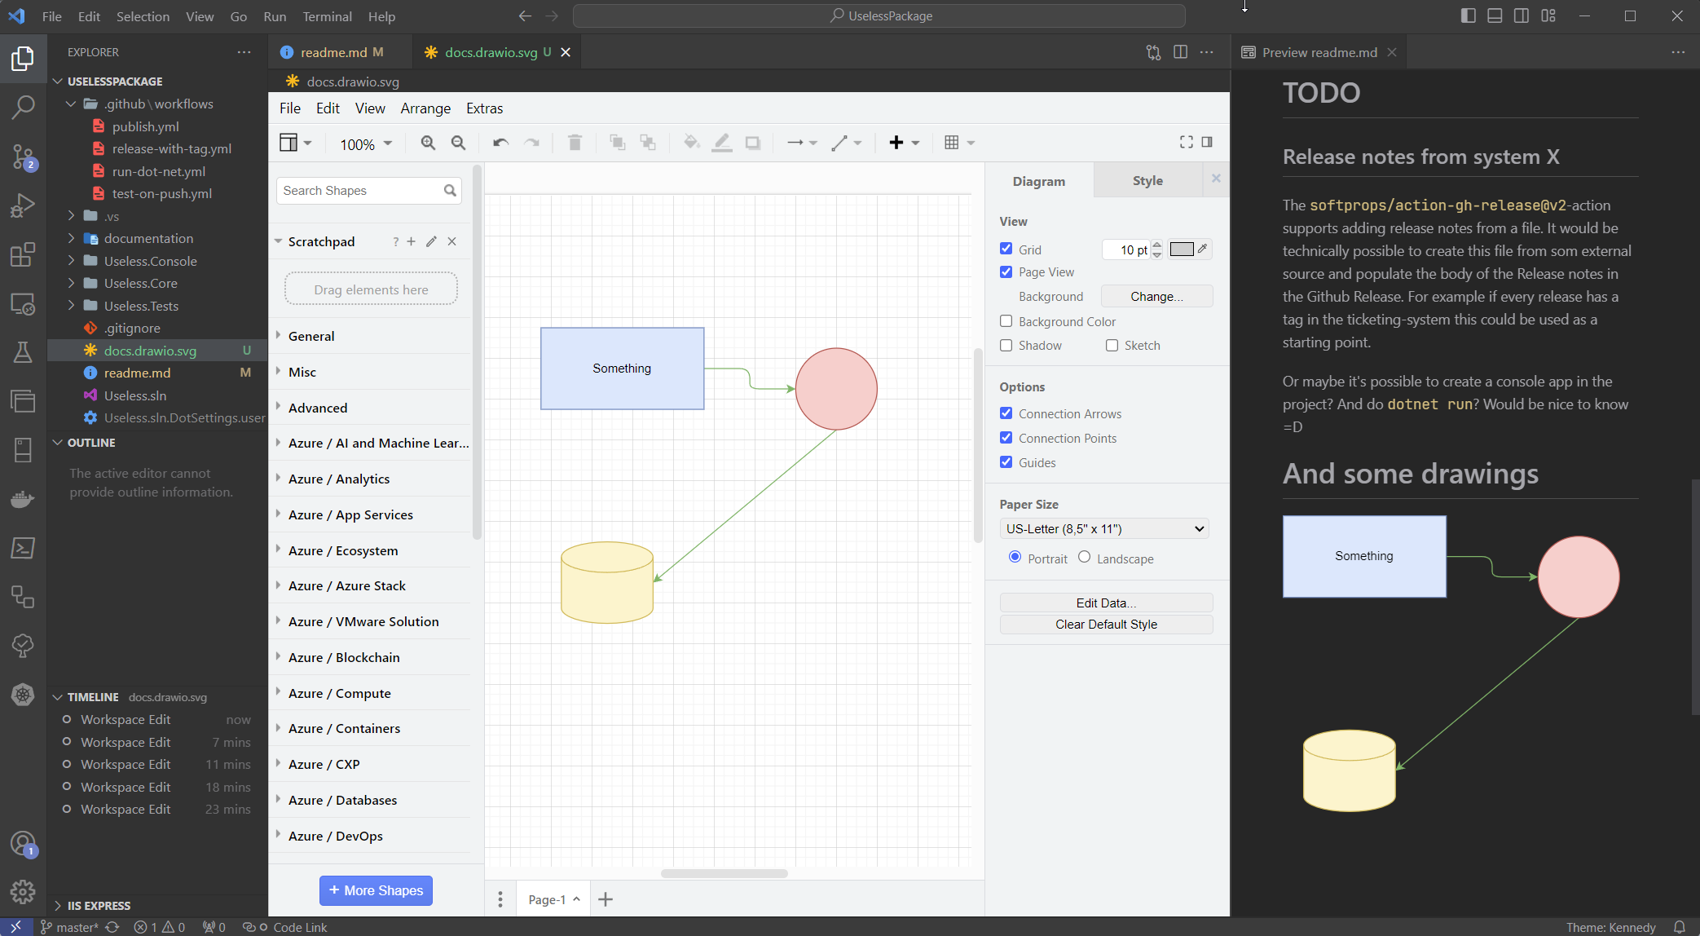
Task: Open Source Control view in activity bar
Action: (22, 155)
